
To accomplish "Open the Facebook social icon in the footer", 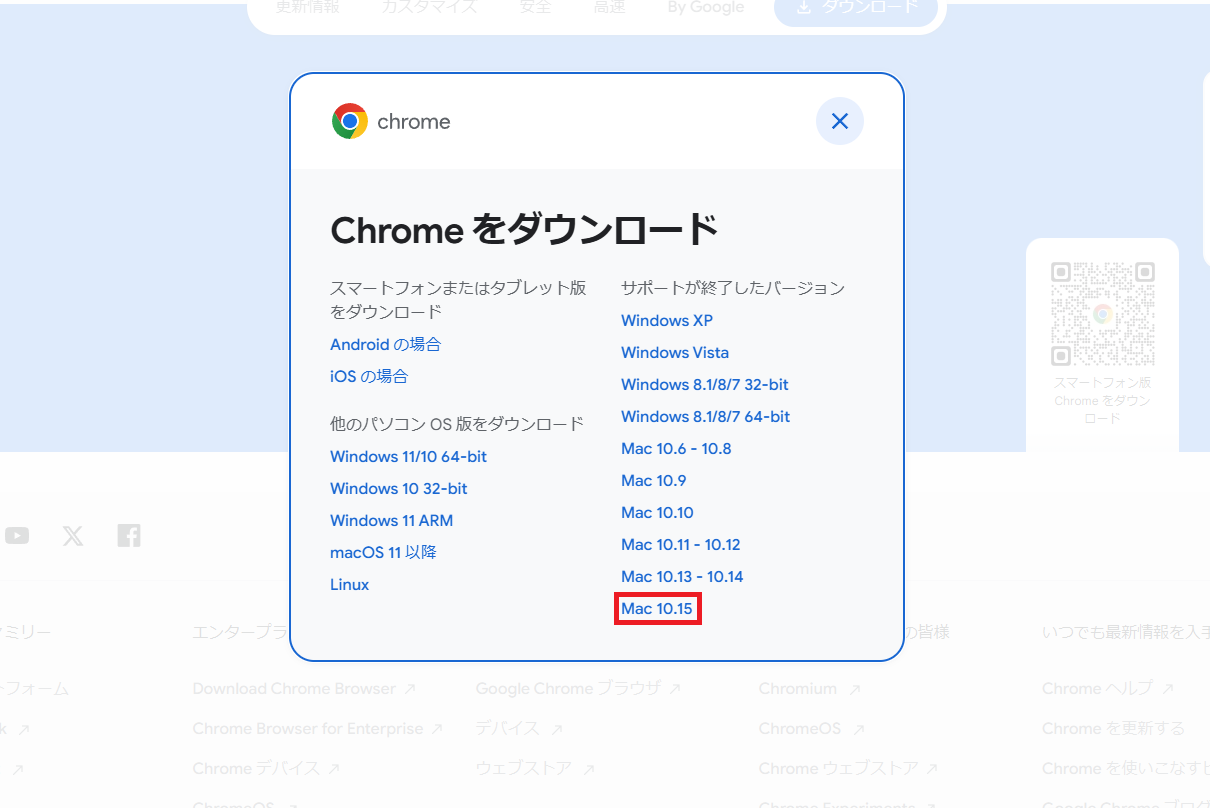I will 129,536.
